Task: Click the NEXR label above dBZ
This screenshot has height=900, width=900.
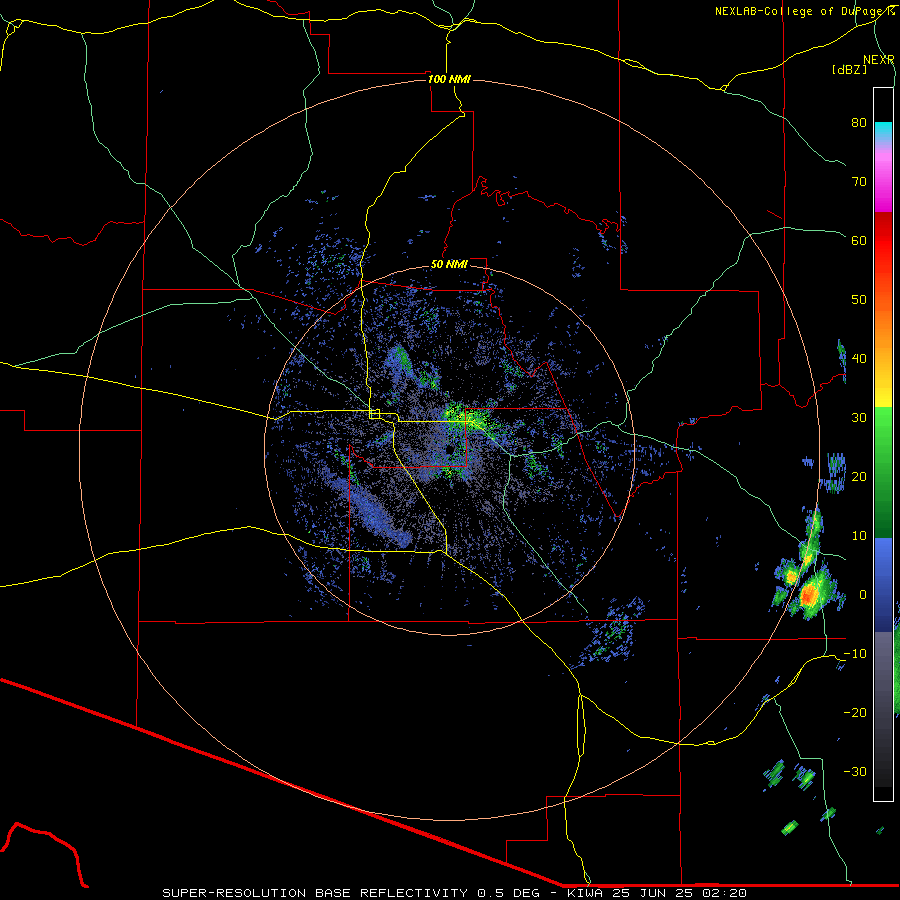Action: [879, 60]
